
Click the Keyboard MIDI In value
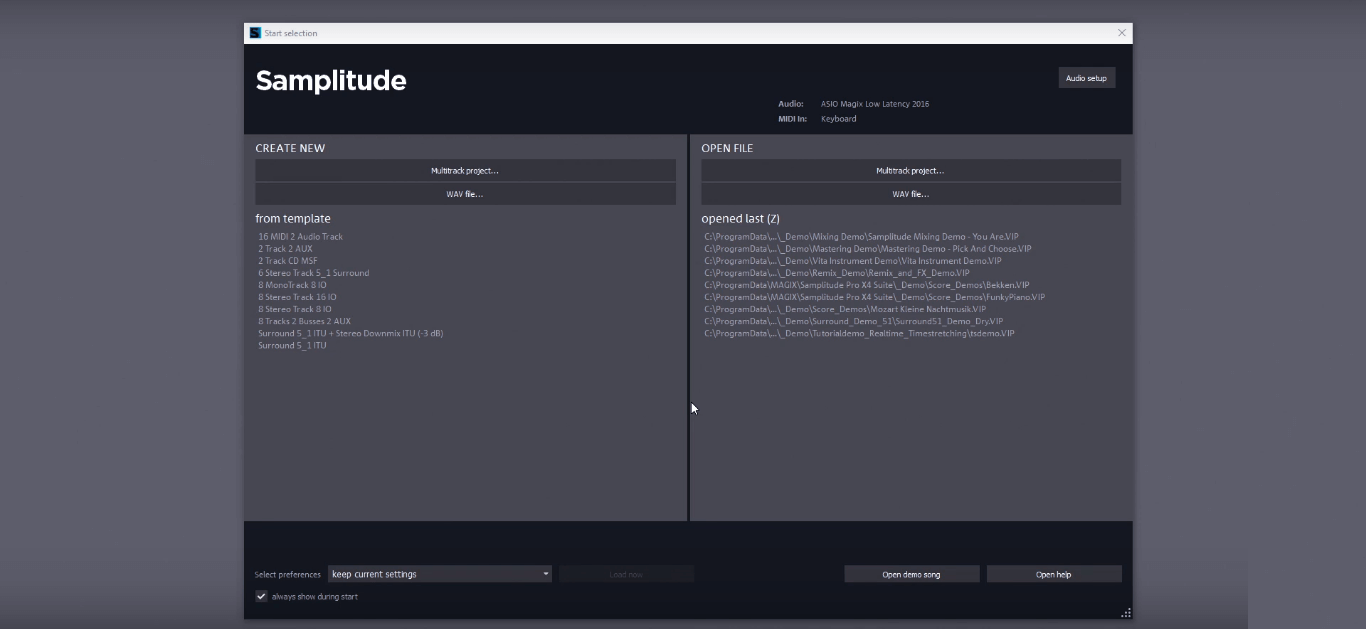[x=839, y=119]
